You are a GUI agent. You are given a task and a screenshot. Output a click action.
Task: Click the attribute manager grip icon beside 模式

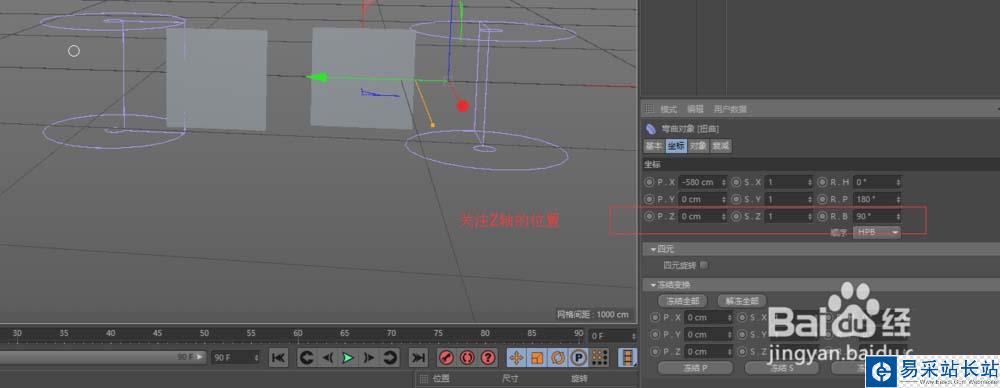click(649, 109)
